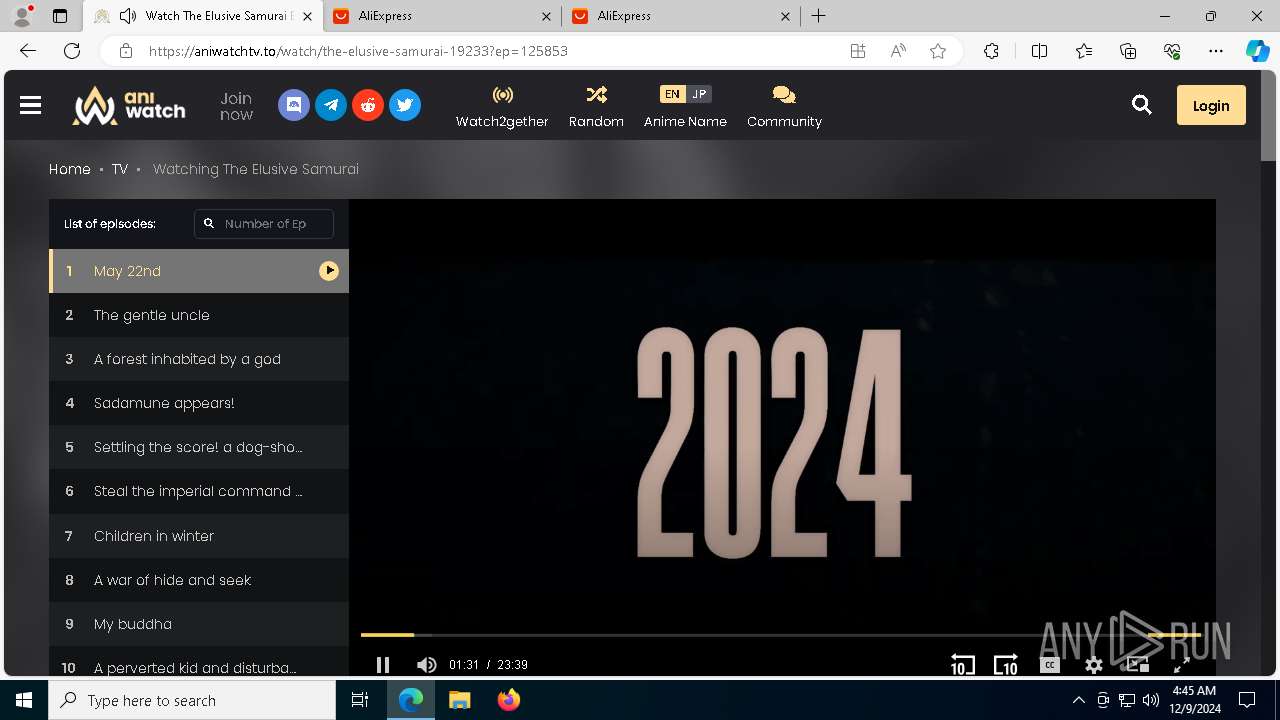
Task: Open Edge app available icon in address bar
Action: click(x=857, y=51)
